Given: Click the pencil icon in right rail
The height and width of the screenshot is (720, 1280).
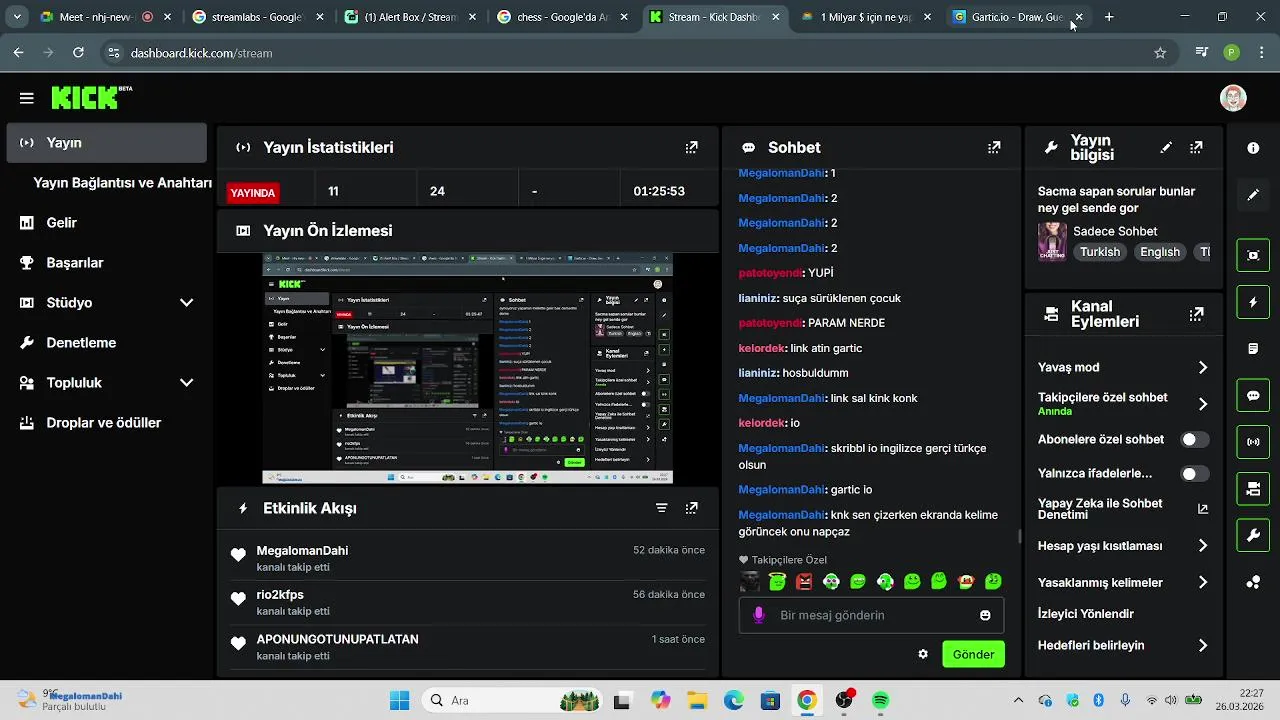Looking at the screenshot, I should (1253, 195).
